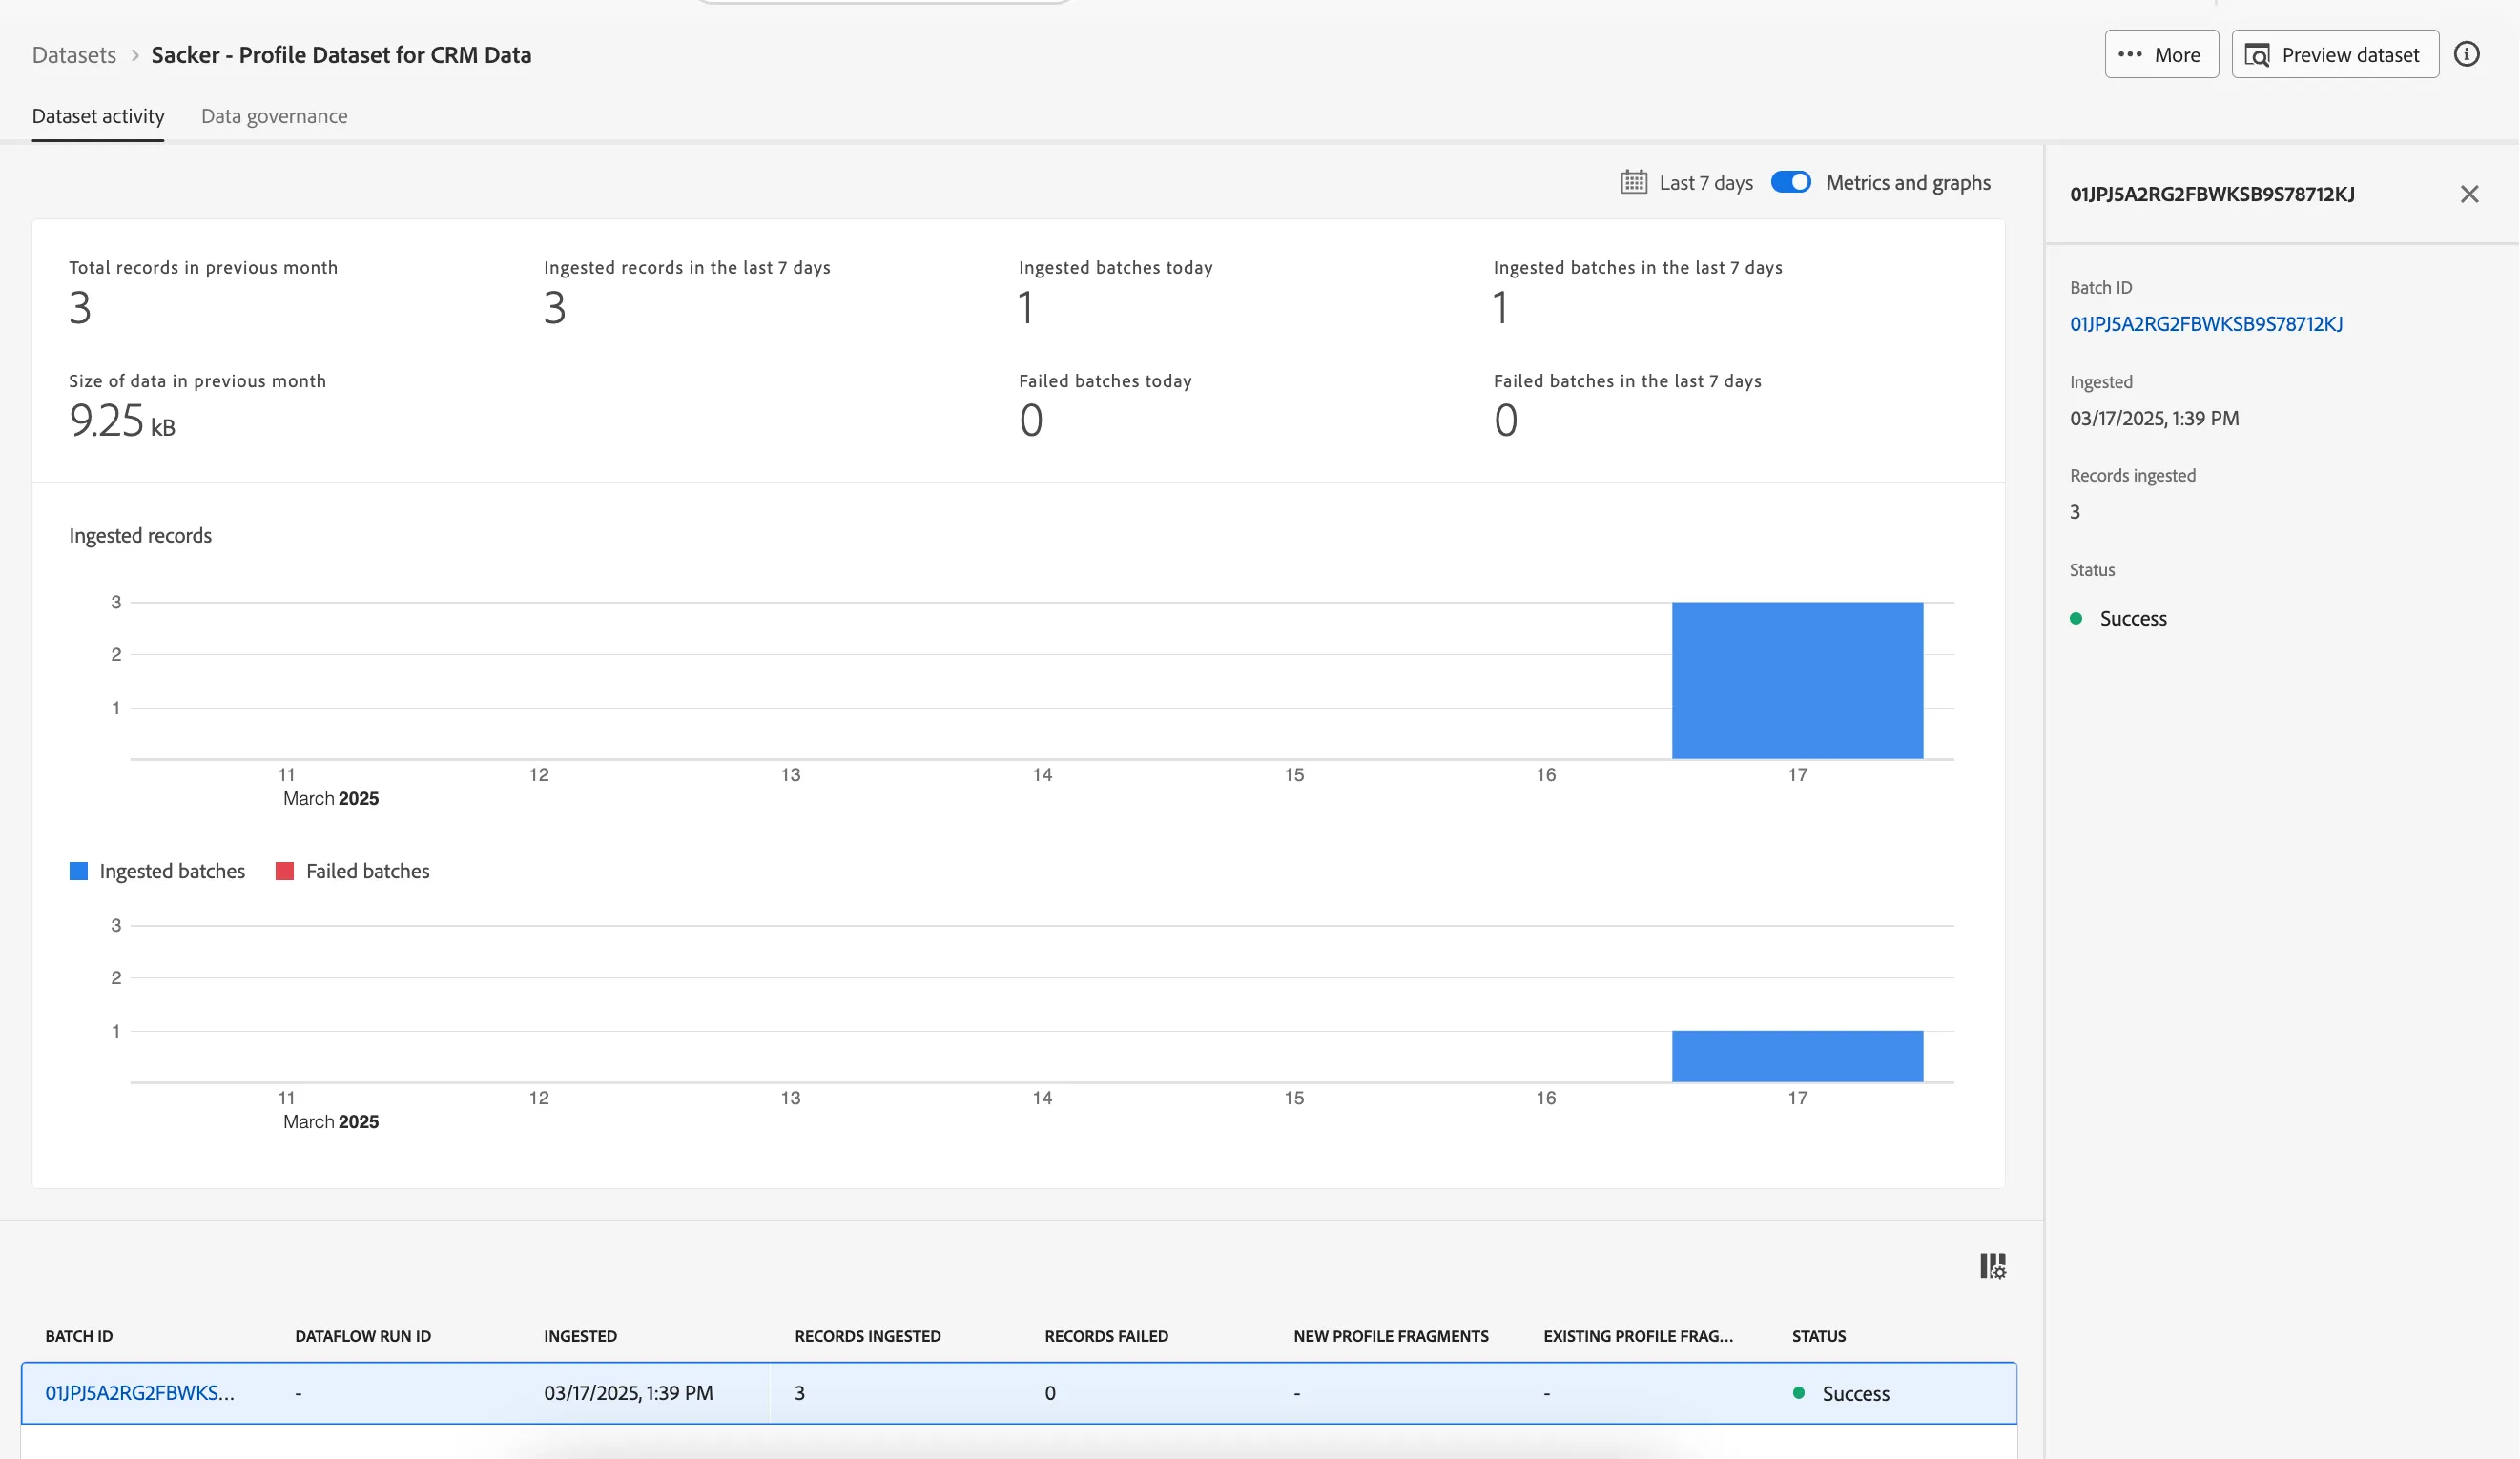Toggle the Metrics and graphs switch

pyautogui.click(x=1790, y=182)
